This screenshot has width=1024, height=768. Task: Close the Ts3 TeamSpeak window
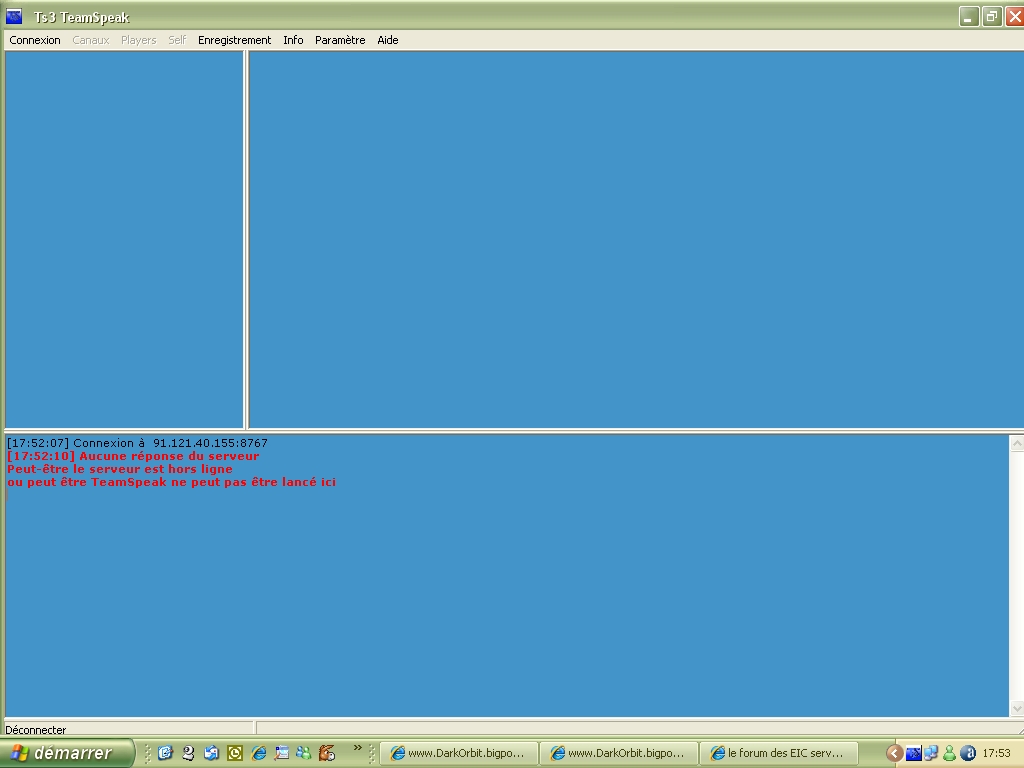coord(1014,16)
